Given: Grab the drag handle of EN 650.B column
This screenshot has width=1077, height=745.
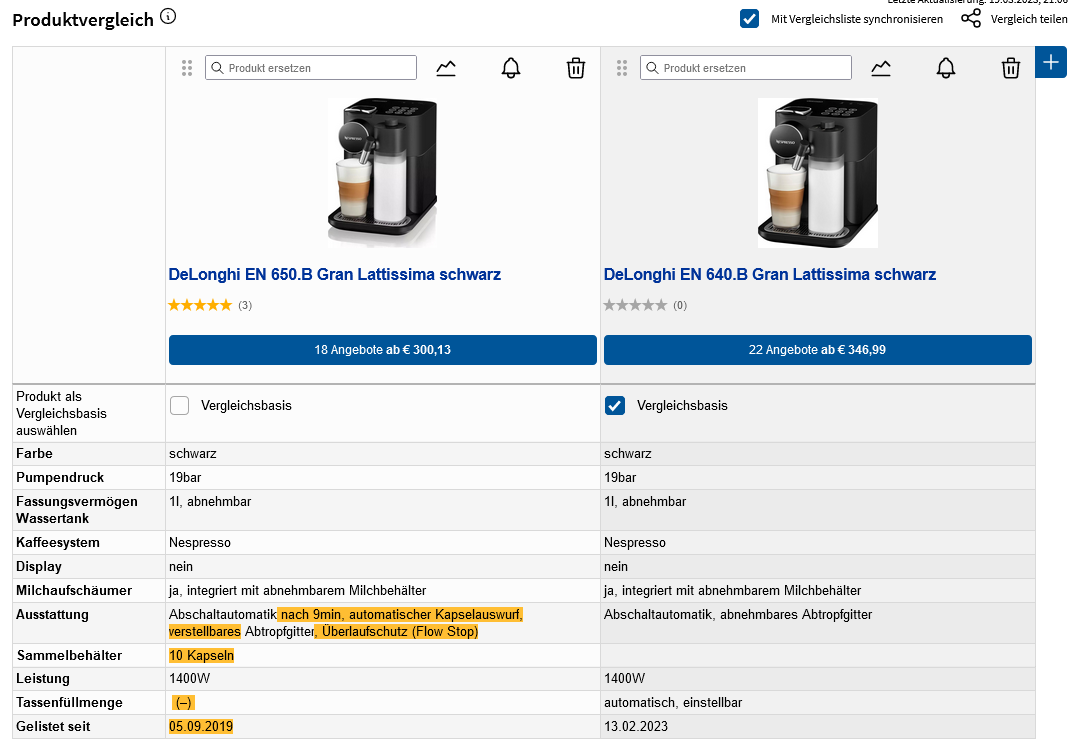Looking at the screenshot, I should tap(187, 68).
